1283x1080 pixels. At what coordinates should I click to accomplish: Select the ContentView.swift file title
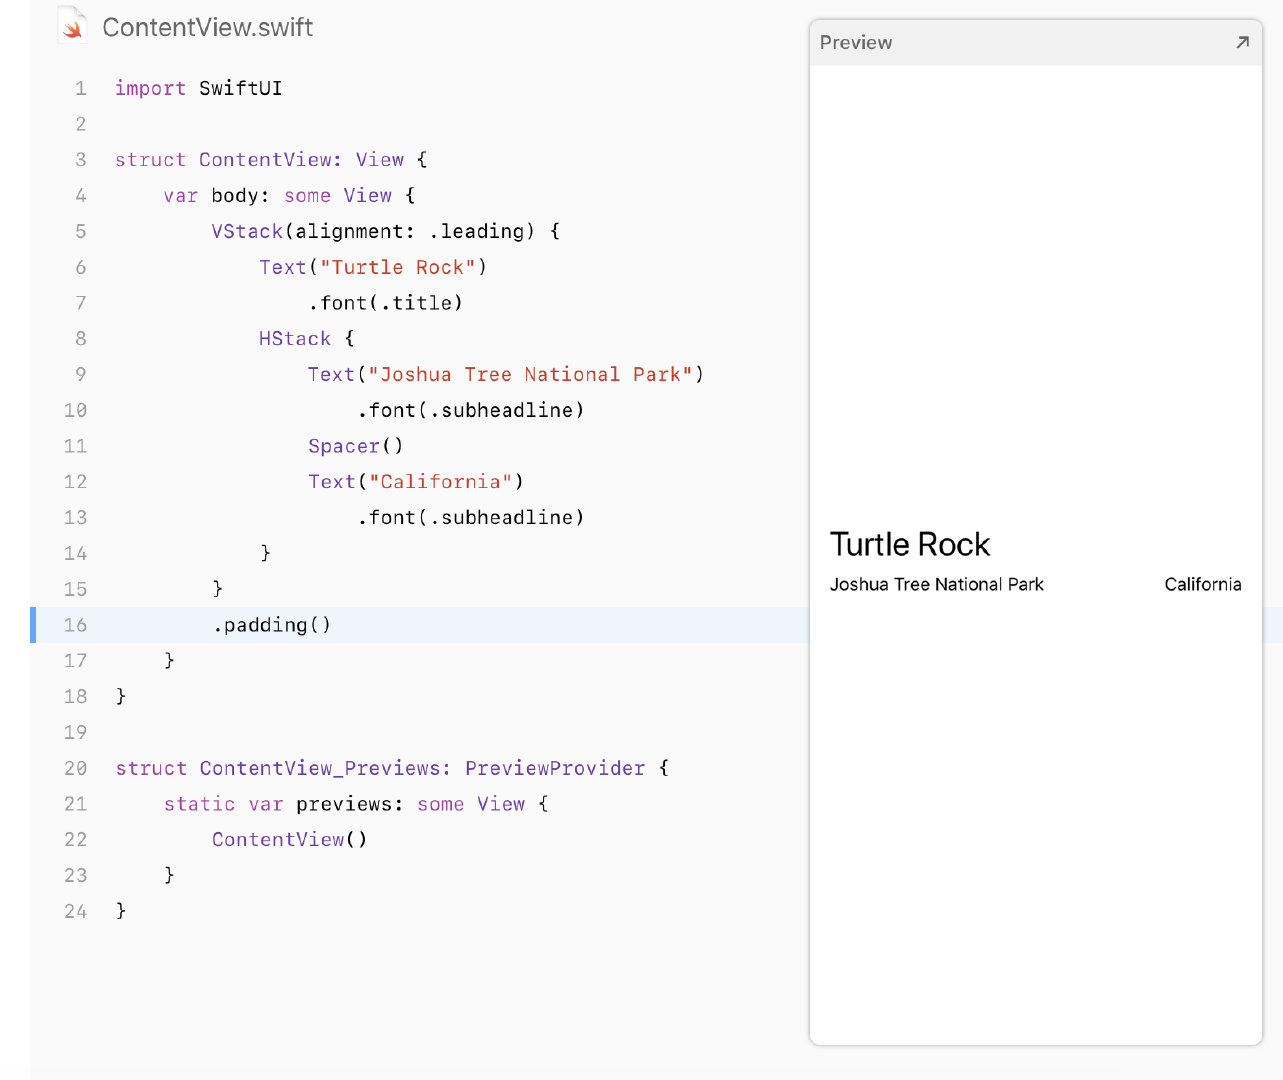click(x=208, y=27)
